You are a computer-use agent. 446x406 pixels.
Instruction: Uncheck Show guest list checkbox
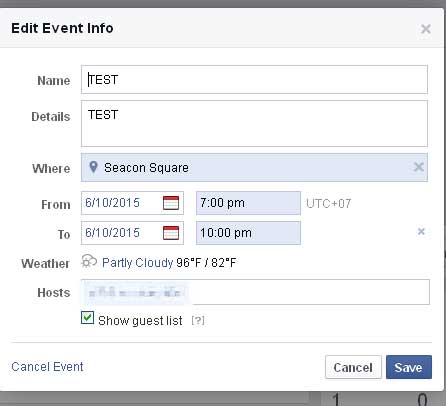[x=87, y=318]
